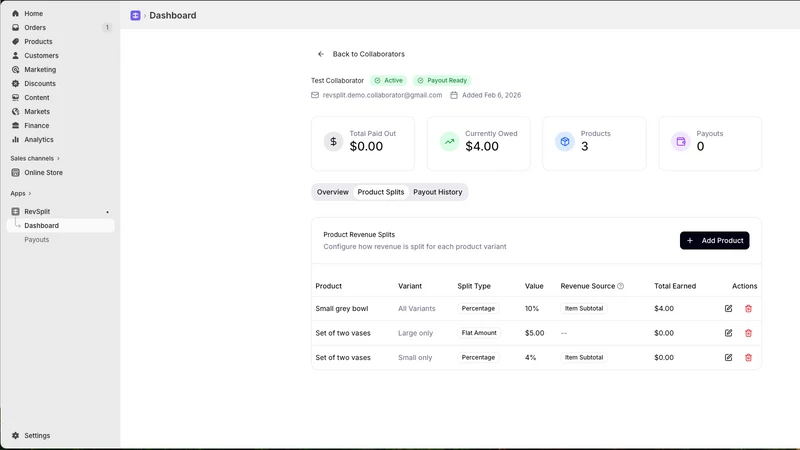Click the 'Total Earned' column header
The width and height of the screenshot is (800, 450).
click(674, 286)
